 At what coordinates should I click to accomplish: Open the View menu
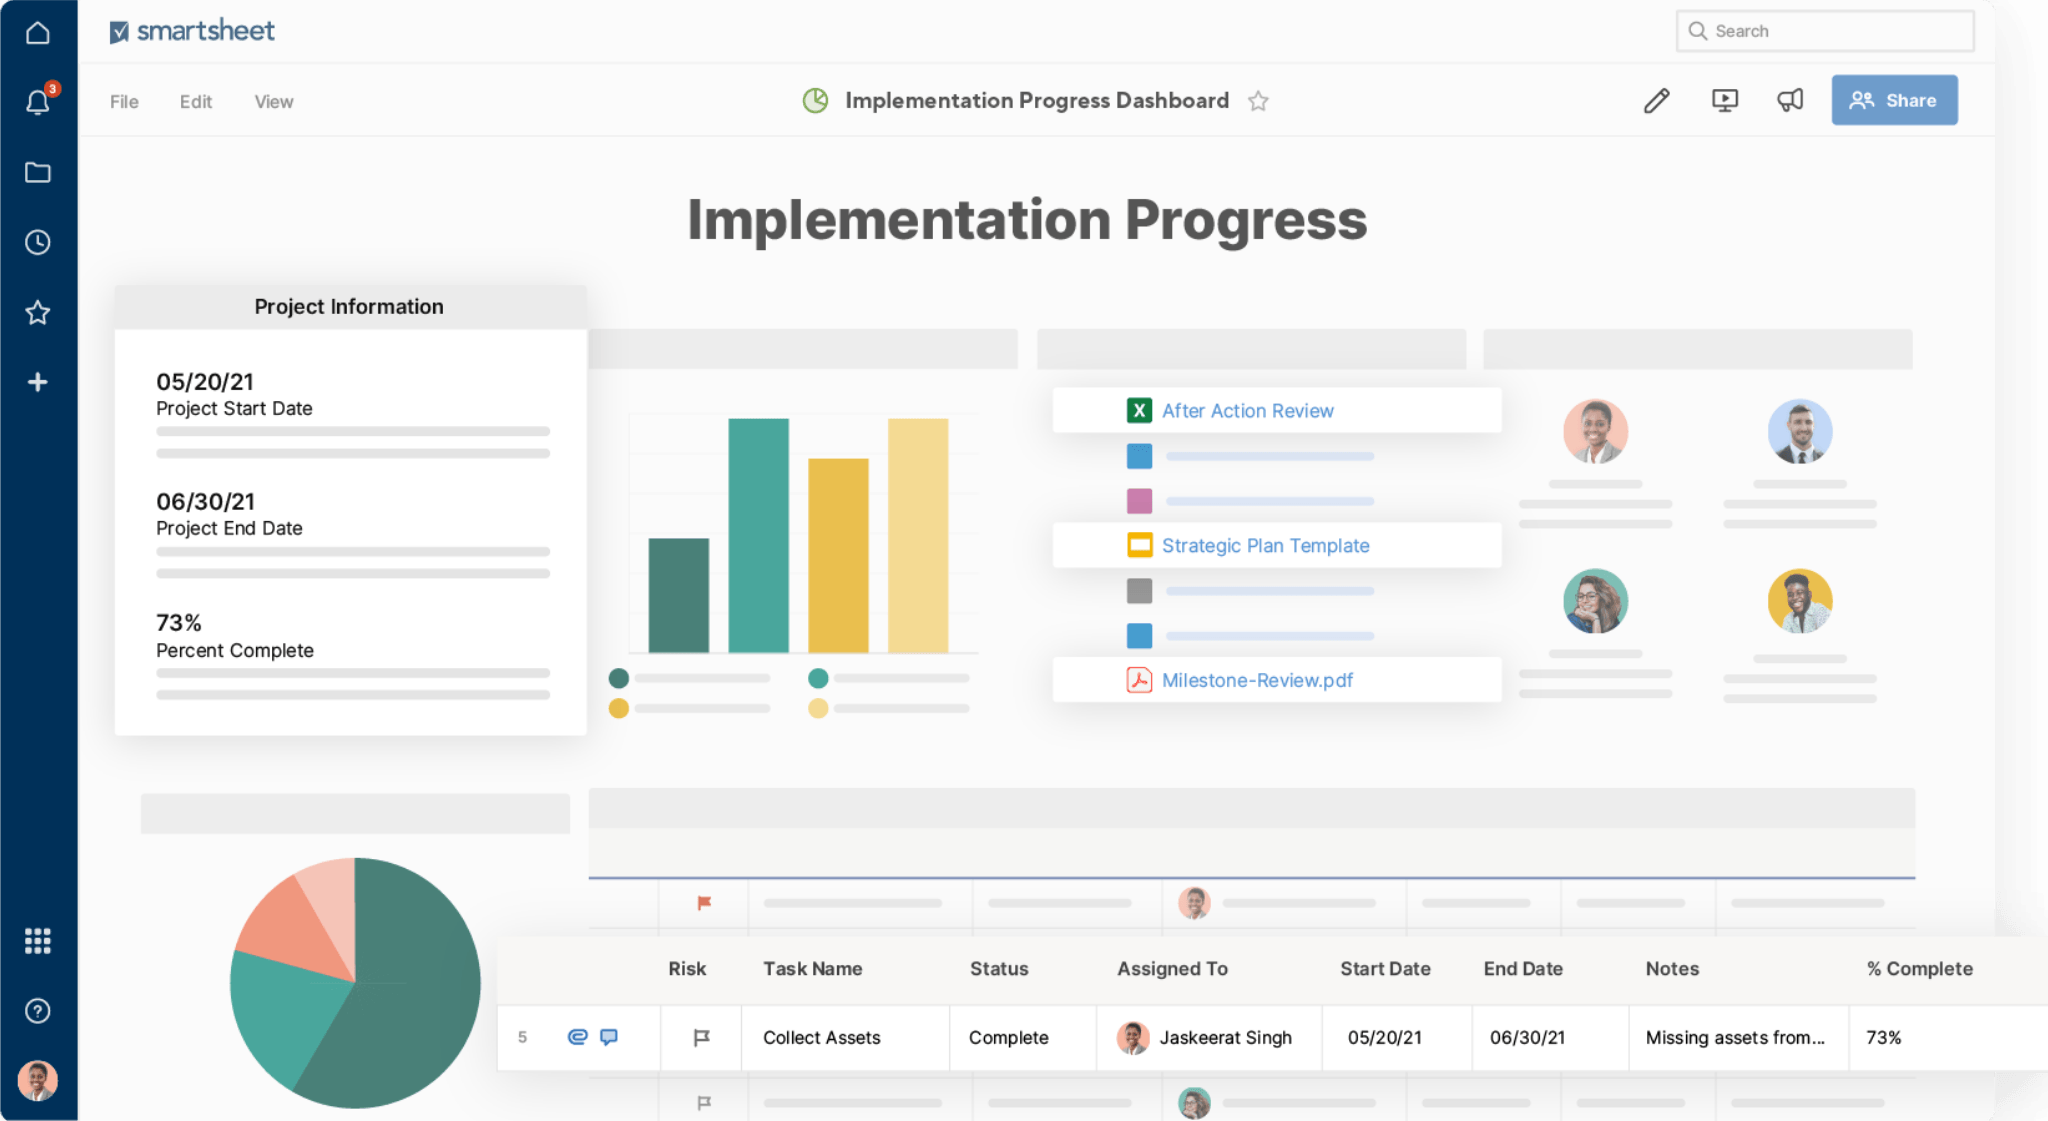273,102
